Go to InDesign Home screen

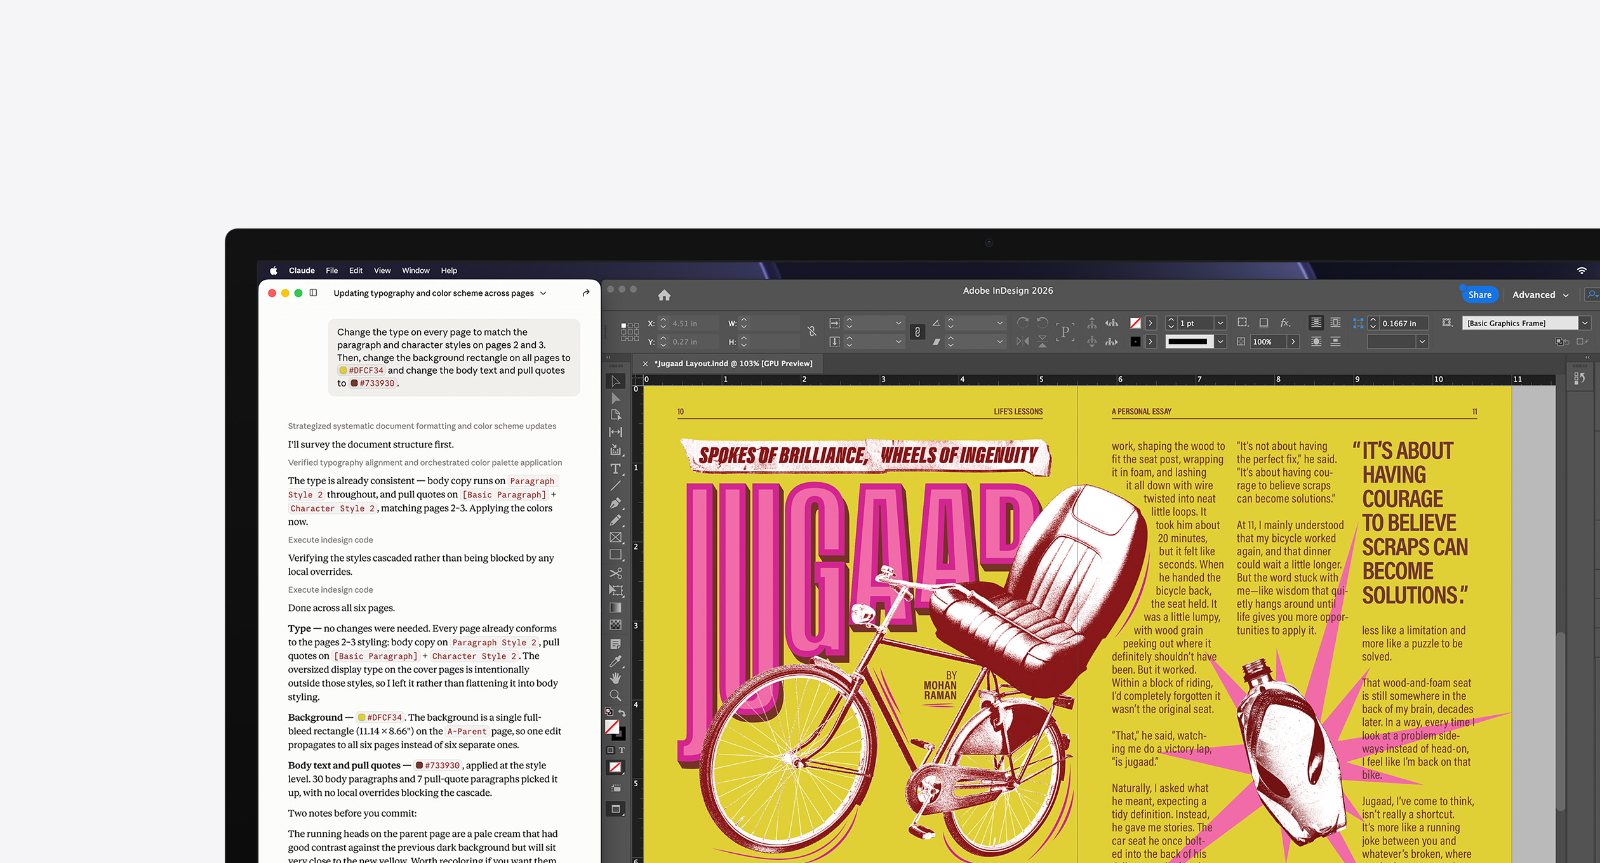pyautogui.click(x=664, y=295)
